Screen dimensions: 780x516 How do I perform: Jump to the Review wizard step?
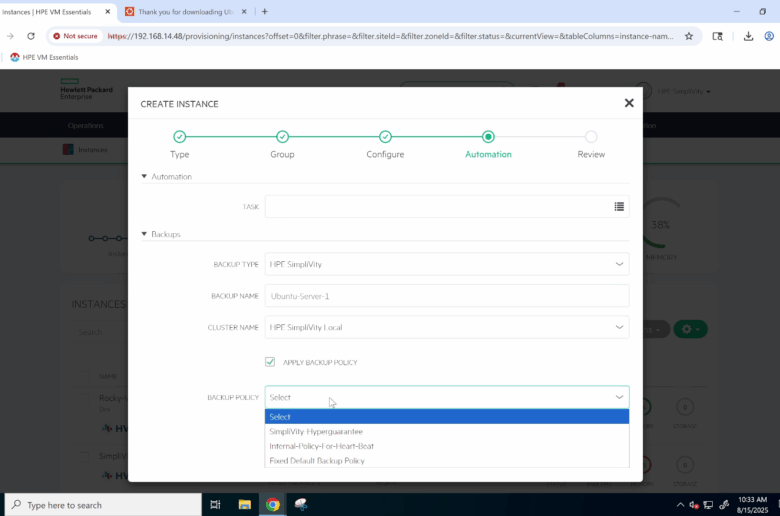[x=591, y=137]
